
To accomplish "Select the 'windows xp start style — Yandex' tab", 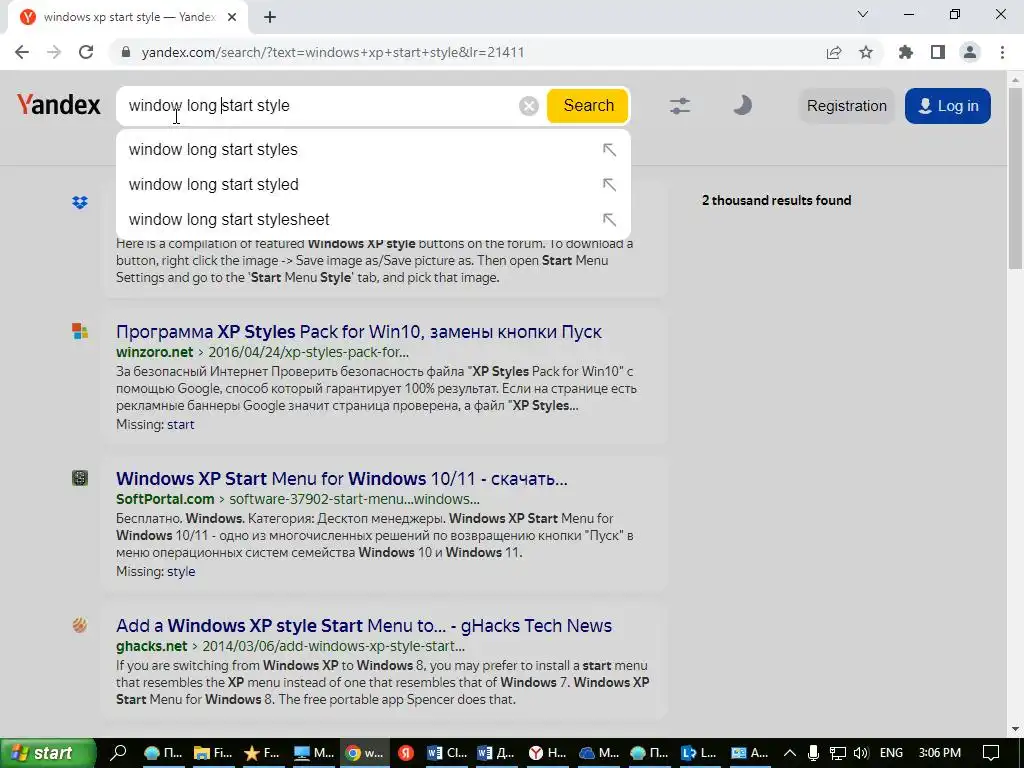I will click(128, 18).
